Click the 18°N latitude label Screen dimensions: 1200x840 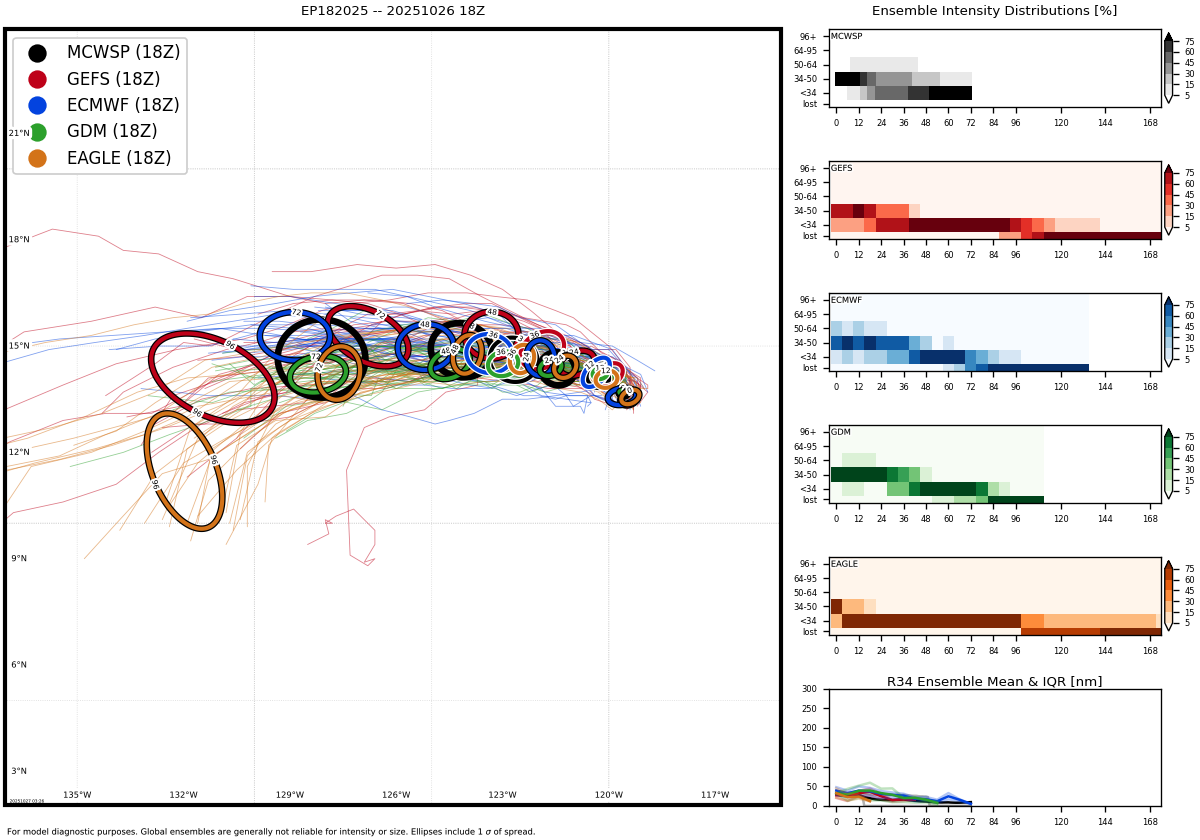20,240
